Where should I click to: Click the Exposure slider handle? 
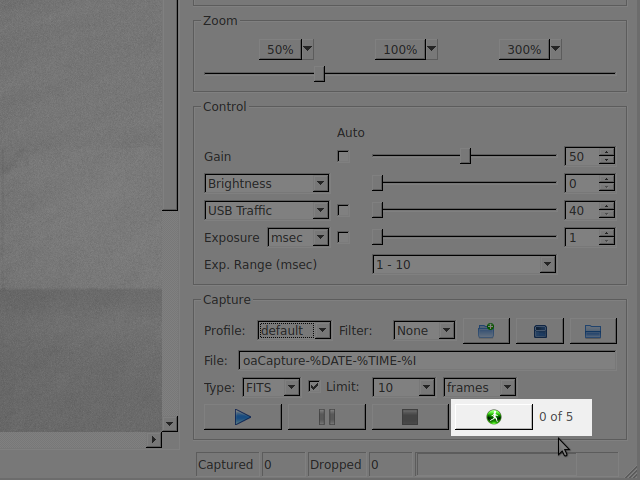click(x=378, y=237)
